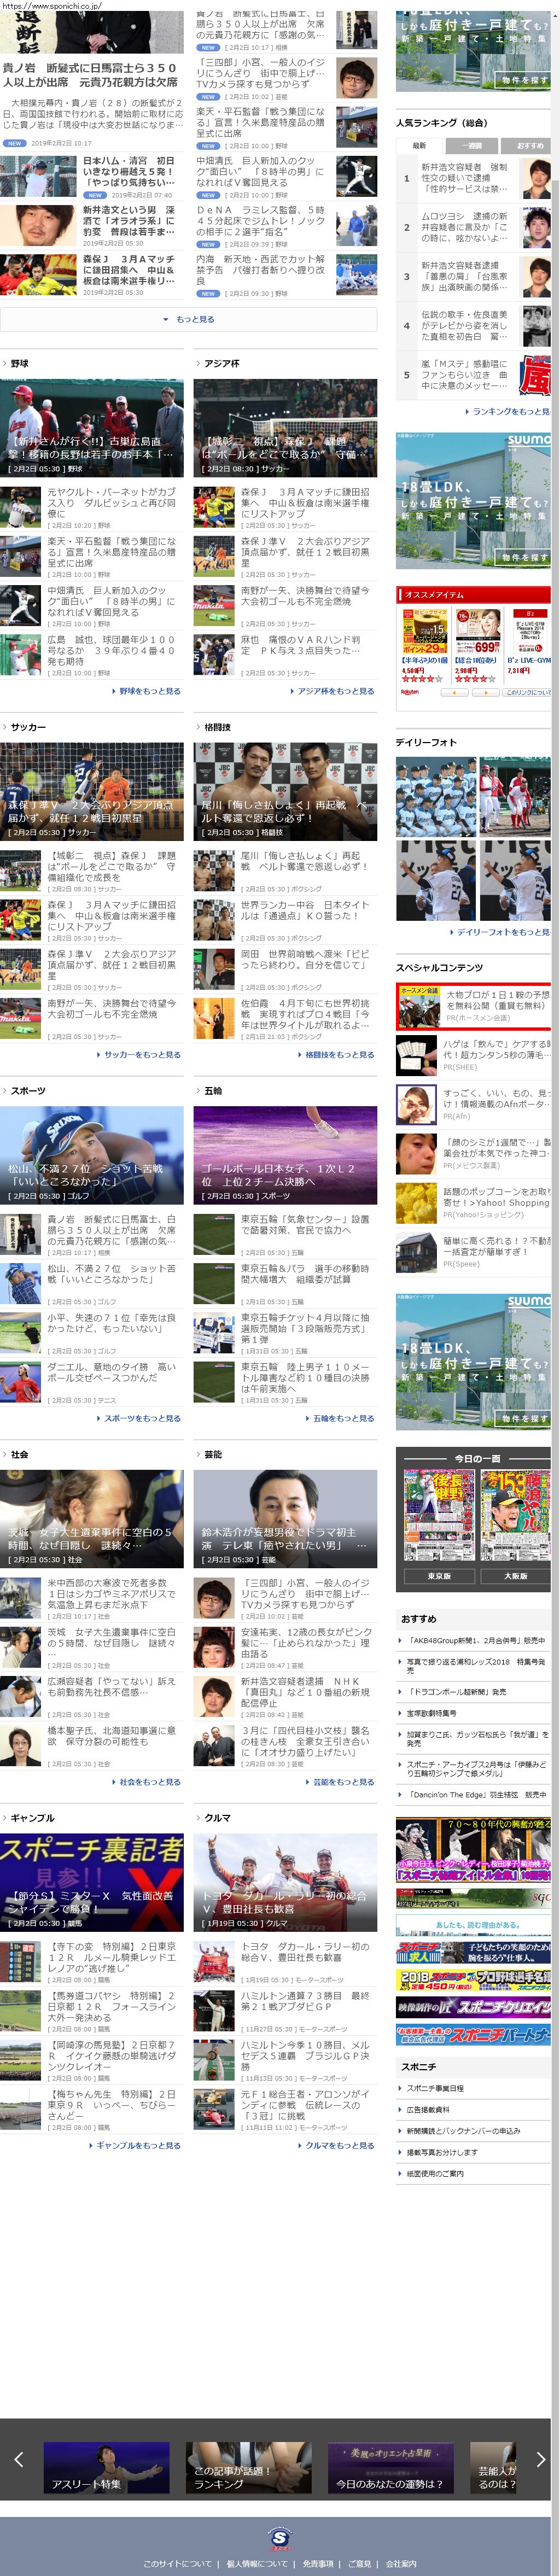The width and height of the screenshot is (560, 2576).
Task: Open スポーツをもっと見る link
Action: coord(139,1418)
